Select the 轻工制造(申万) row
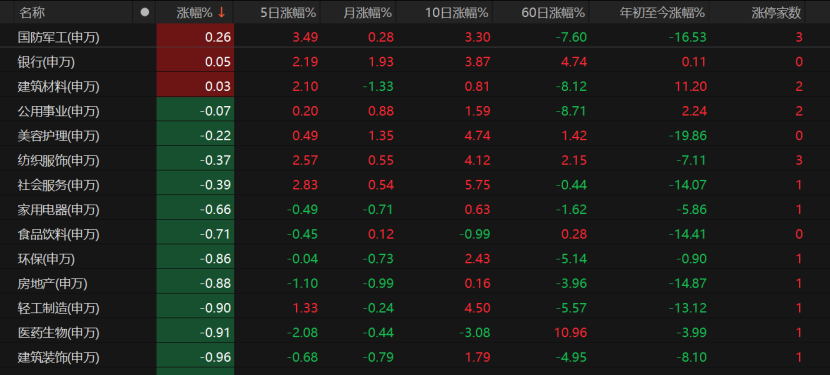830x375 pixels. pos(415,308)
